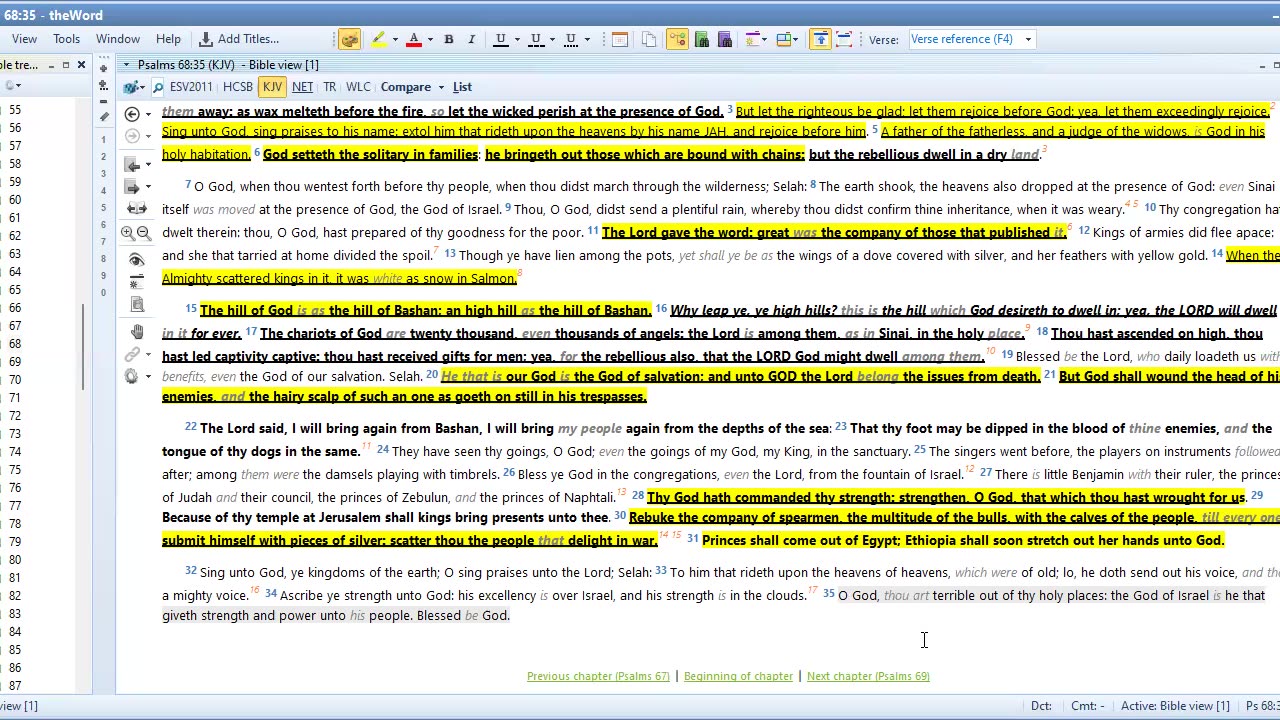
Task: Open Previous chapter (Psalms 67) link
Action: 598,676
